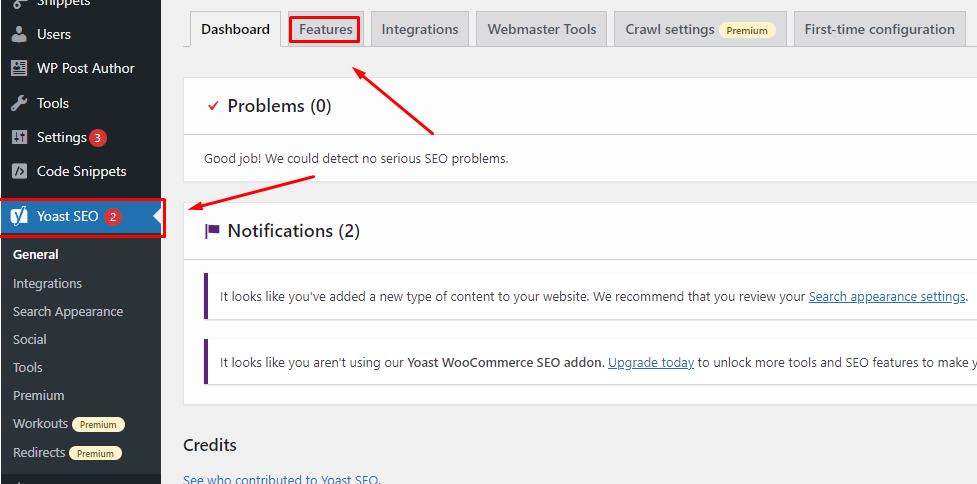Viewport: 977px width, 484px height.
Task: Click the Premium badge next to Redirects
Action: 95,453
